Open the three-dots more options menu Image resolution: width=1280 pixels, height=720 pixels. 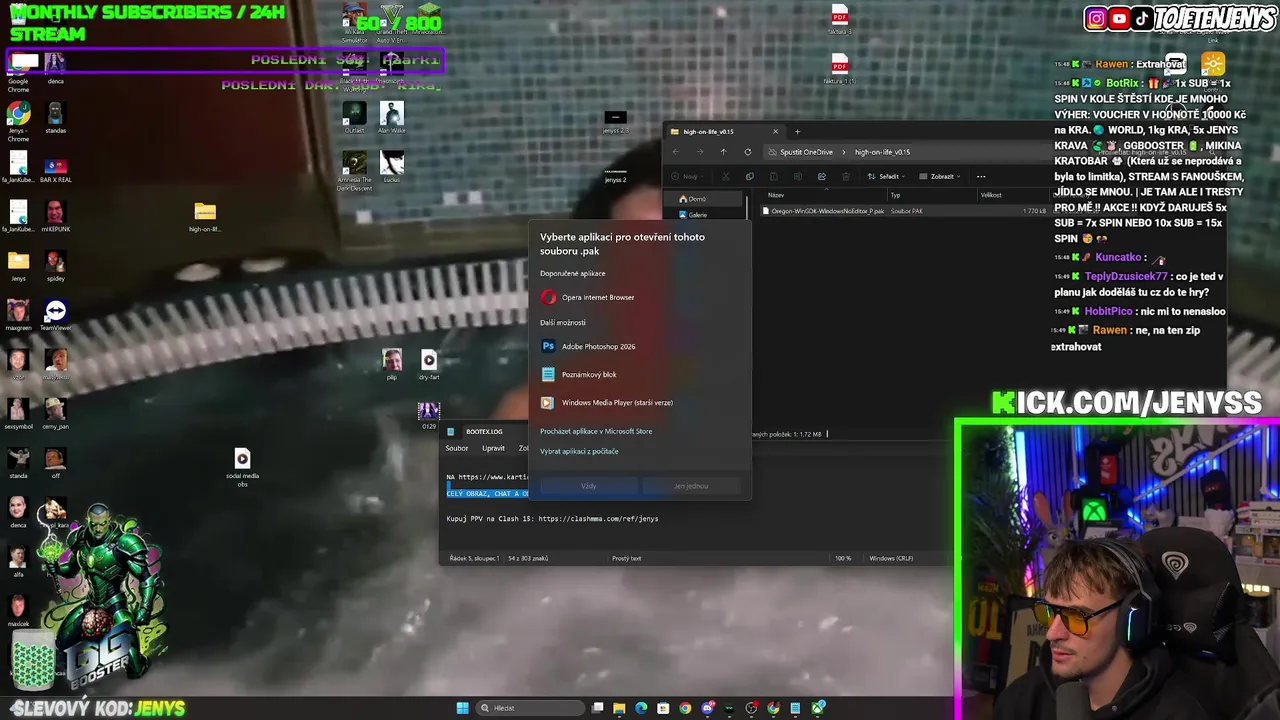[x=981, y=176]
